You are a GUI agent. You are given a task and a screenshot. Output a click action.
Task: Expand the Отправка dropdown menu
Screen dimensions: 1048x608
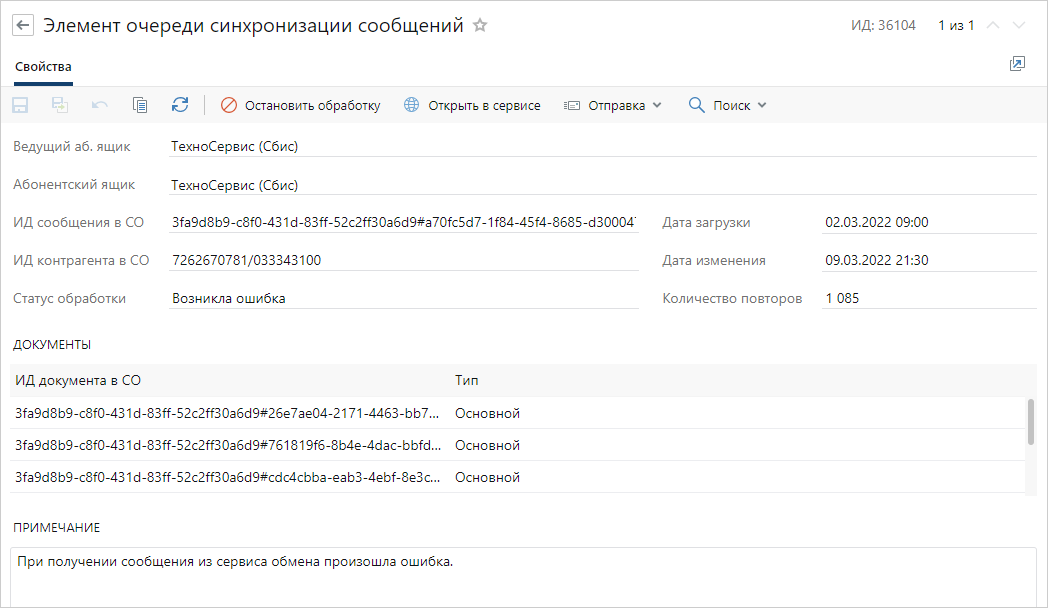pyautogui.click(x=613, y=105)
